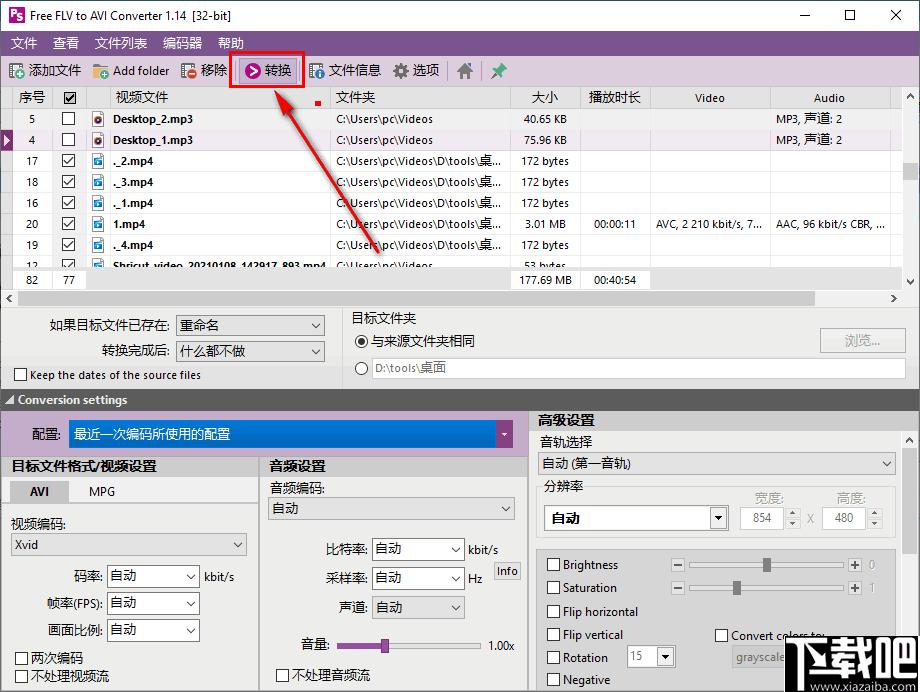
Task: Open the 查看 (View) menu
Action: click(66, 43)
